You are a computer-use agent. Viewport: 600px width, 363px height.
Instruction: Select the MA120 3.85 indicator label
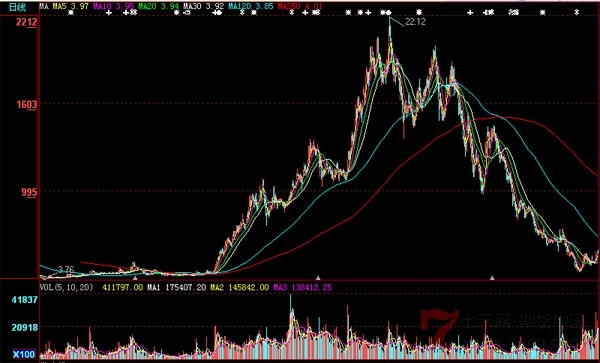click(251, 6)
